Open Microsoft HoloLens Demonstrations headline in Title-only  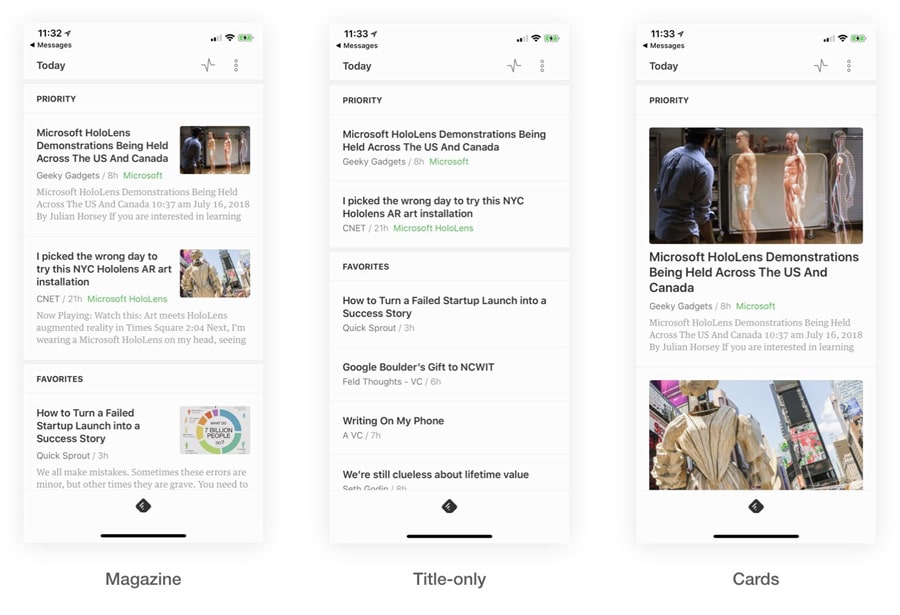pyautogui.click(x=444, y=141)
